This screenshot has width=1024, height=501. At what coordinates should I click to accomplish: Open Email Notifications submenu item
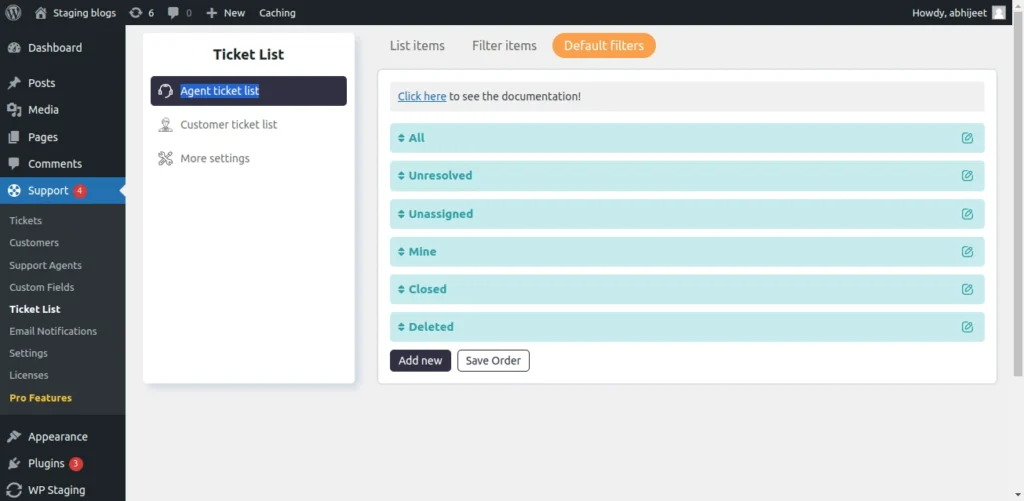[x=53, y=331]
